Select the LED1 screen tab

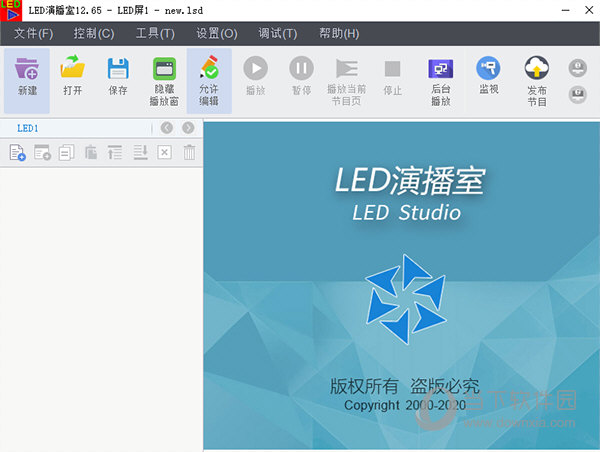coord(28,128)
